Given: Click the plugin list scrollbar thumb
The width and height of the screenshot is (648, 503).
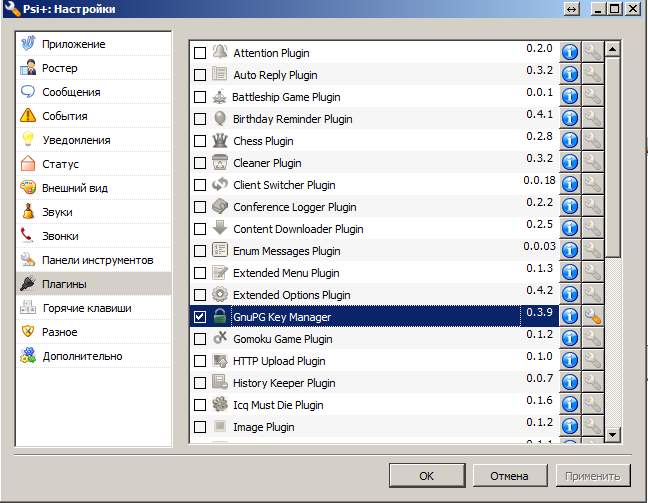Looking at the screenshot, I should point(612,156).
